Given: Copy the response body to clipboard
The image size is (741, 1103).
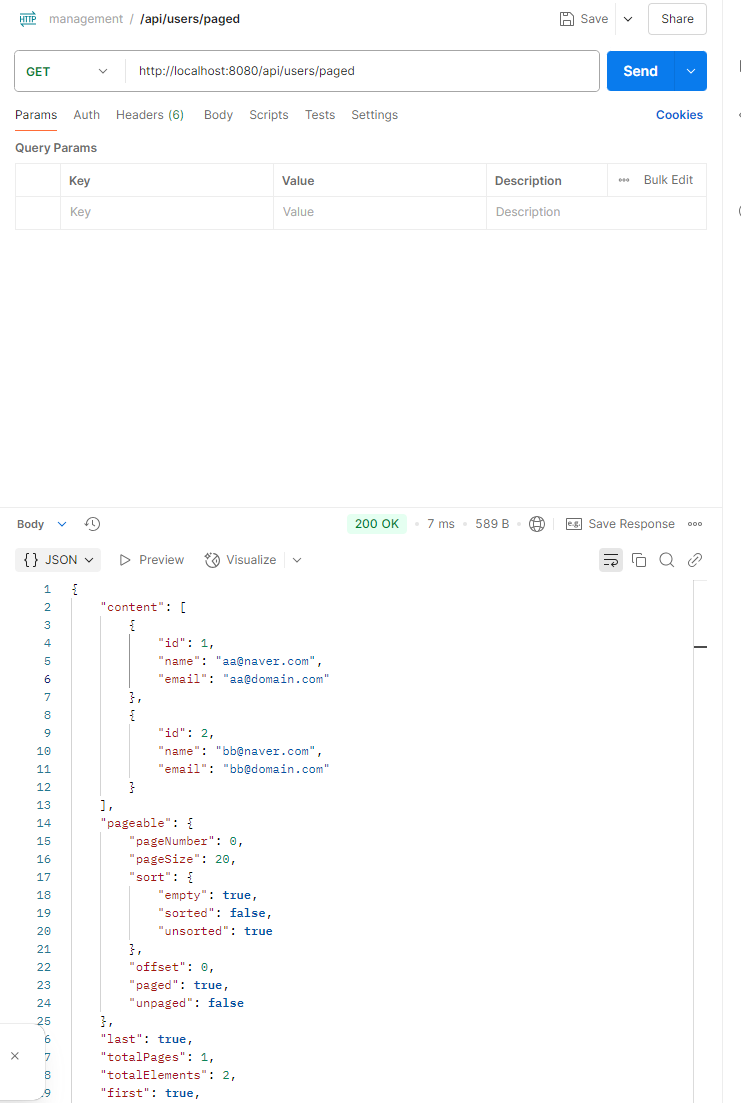Looking at the screenshot, I should 639,560.
